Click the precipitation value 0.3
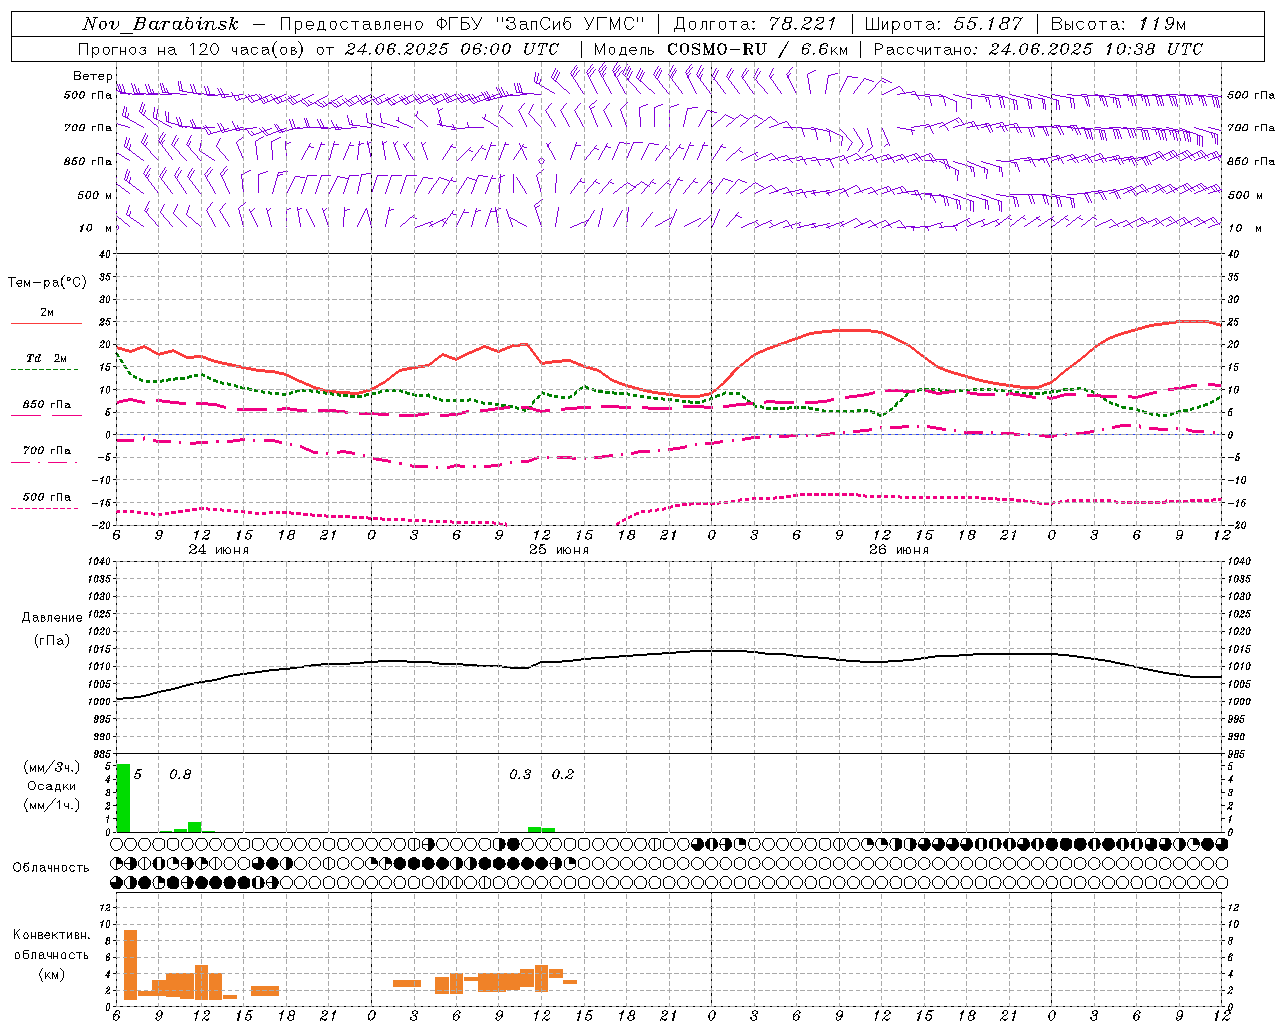The image size is (1280, 1024). pos(520,775)
